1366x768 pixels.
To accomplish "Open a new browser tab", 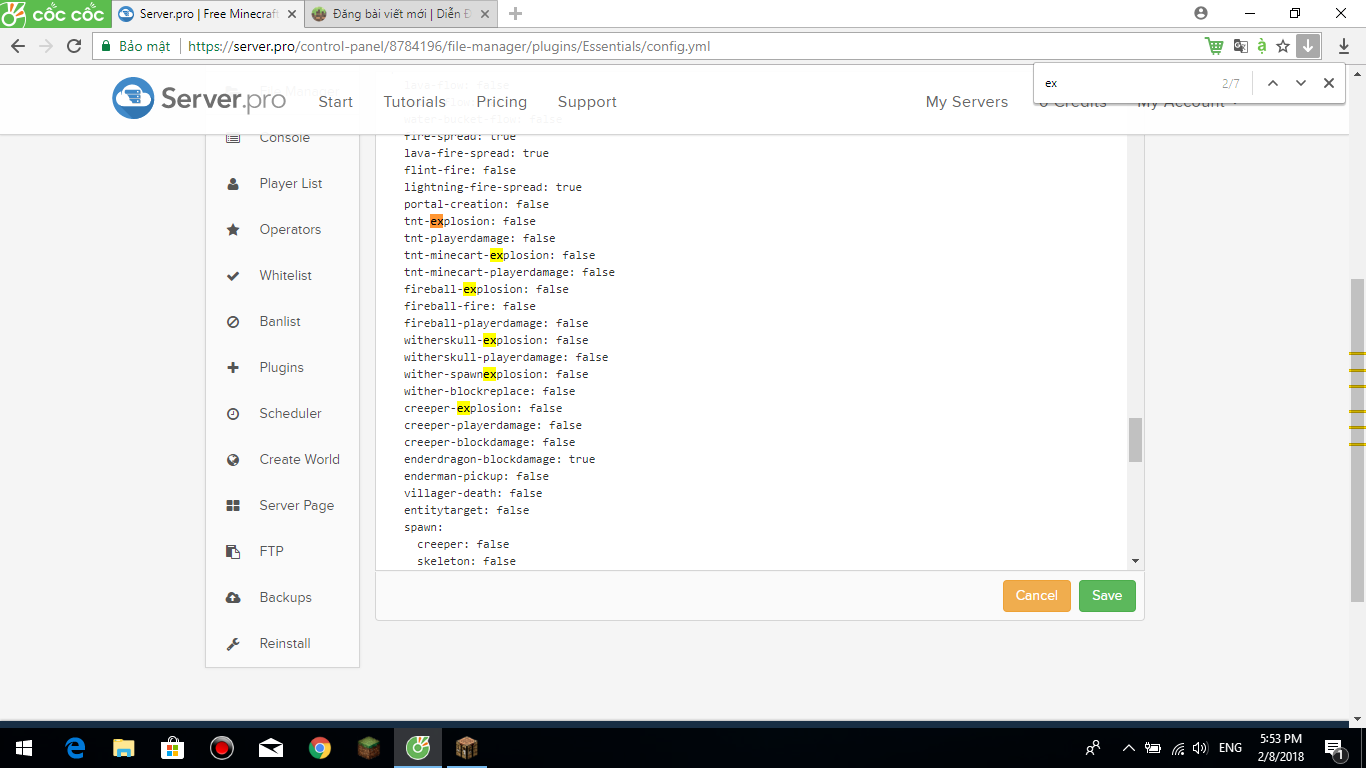I will click(516, 14).
